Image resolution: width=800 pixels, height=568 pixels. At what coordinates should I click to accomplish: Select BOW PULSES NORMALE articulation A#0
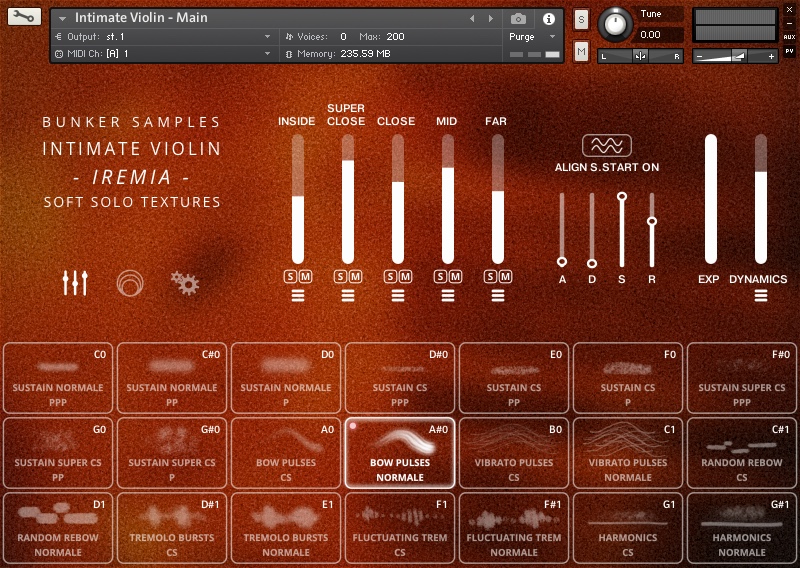(x=399, y=453)
